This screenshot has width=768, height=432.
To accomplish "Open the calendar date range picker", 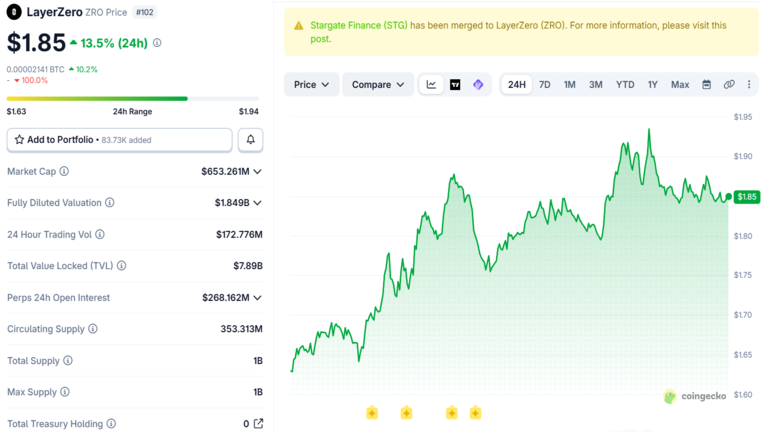I will click(x=706, y=85).
